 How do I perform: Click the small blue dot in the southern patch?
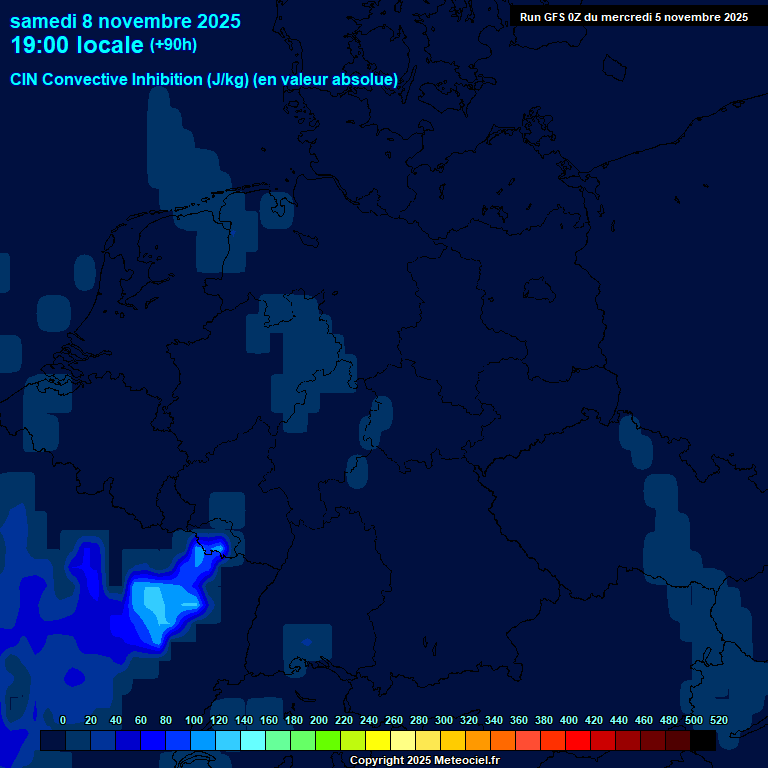coord(306,640)
